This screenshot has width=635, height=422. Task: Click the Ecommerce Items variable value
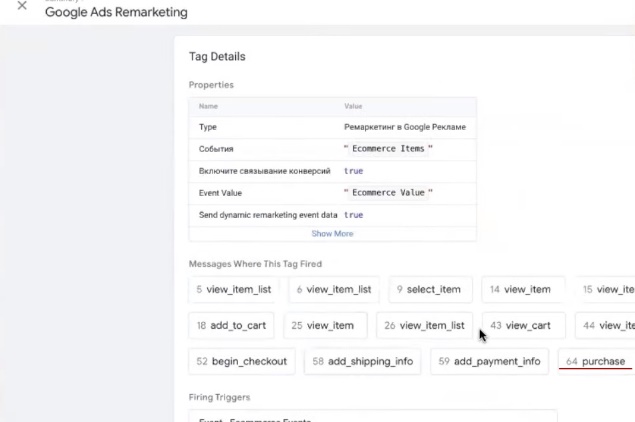tap(388, 149)
